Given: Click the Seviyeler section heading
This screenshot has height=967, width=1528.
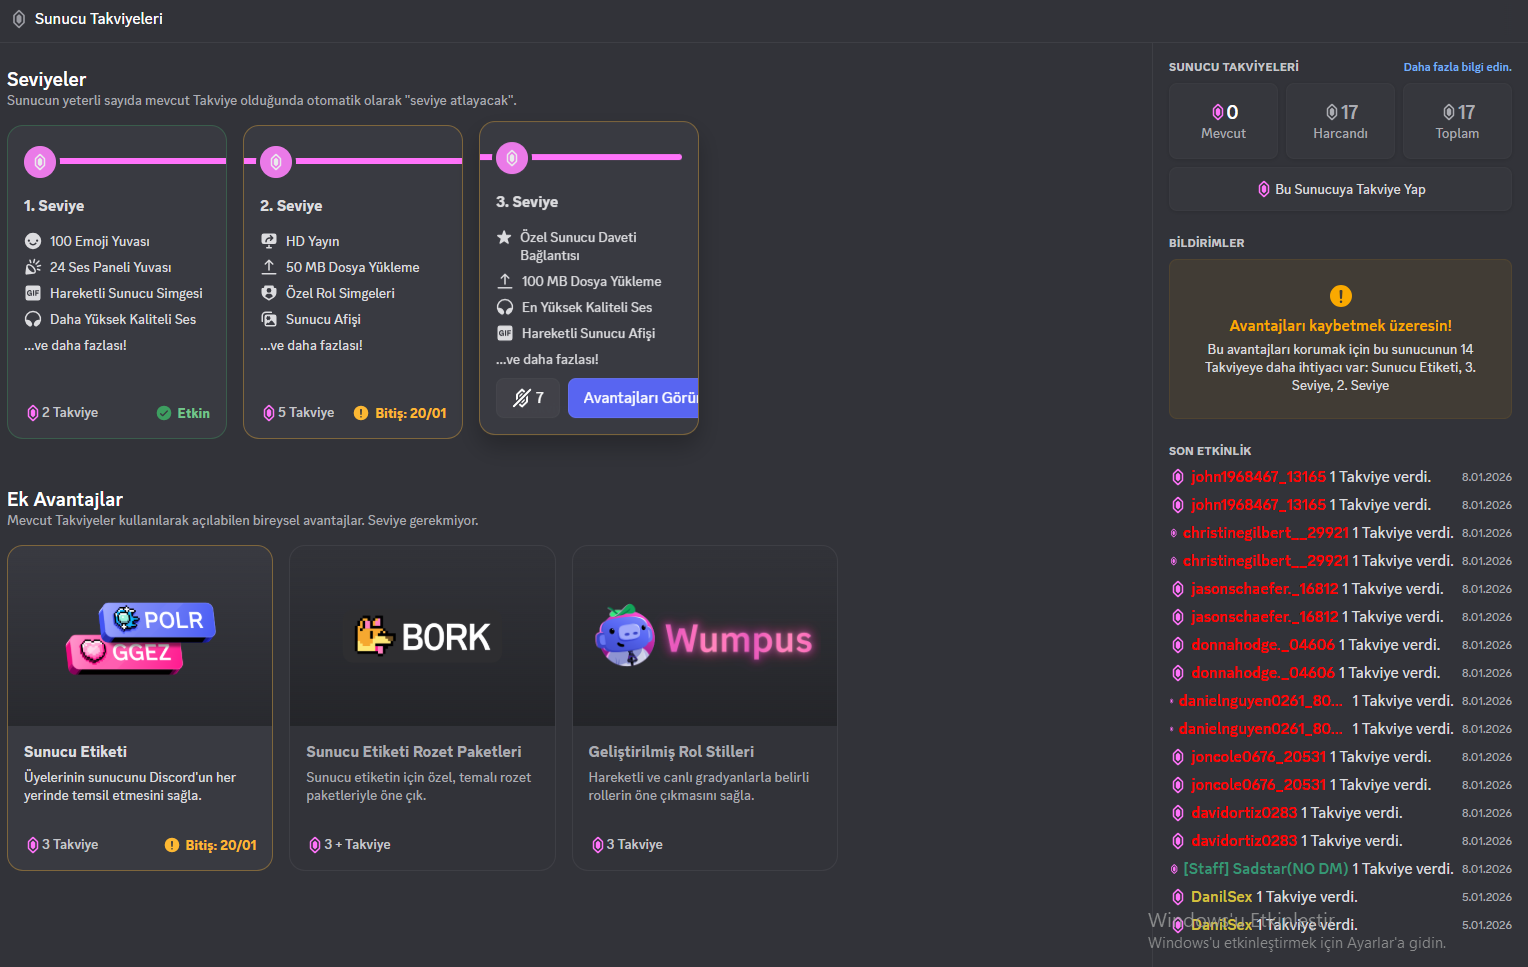Looking at the screenshot, I should point(47,79).
